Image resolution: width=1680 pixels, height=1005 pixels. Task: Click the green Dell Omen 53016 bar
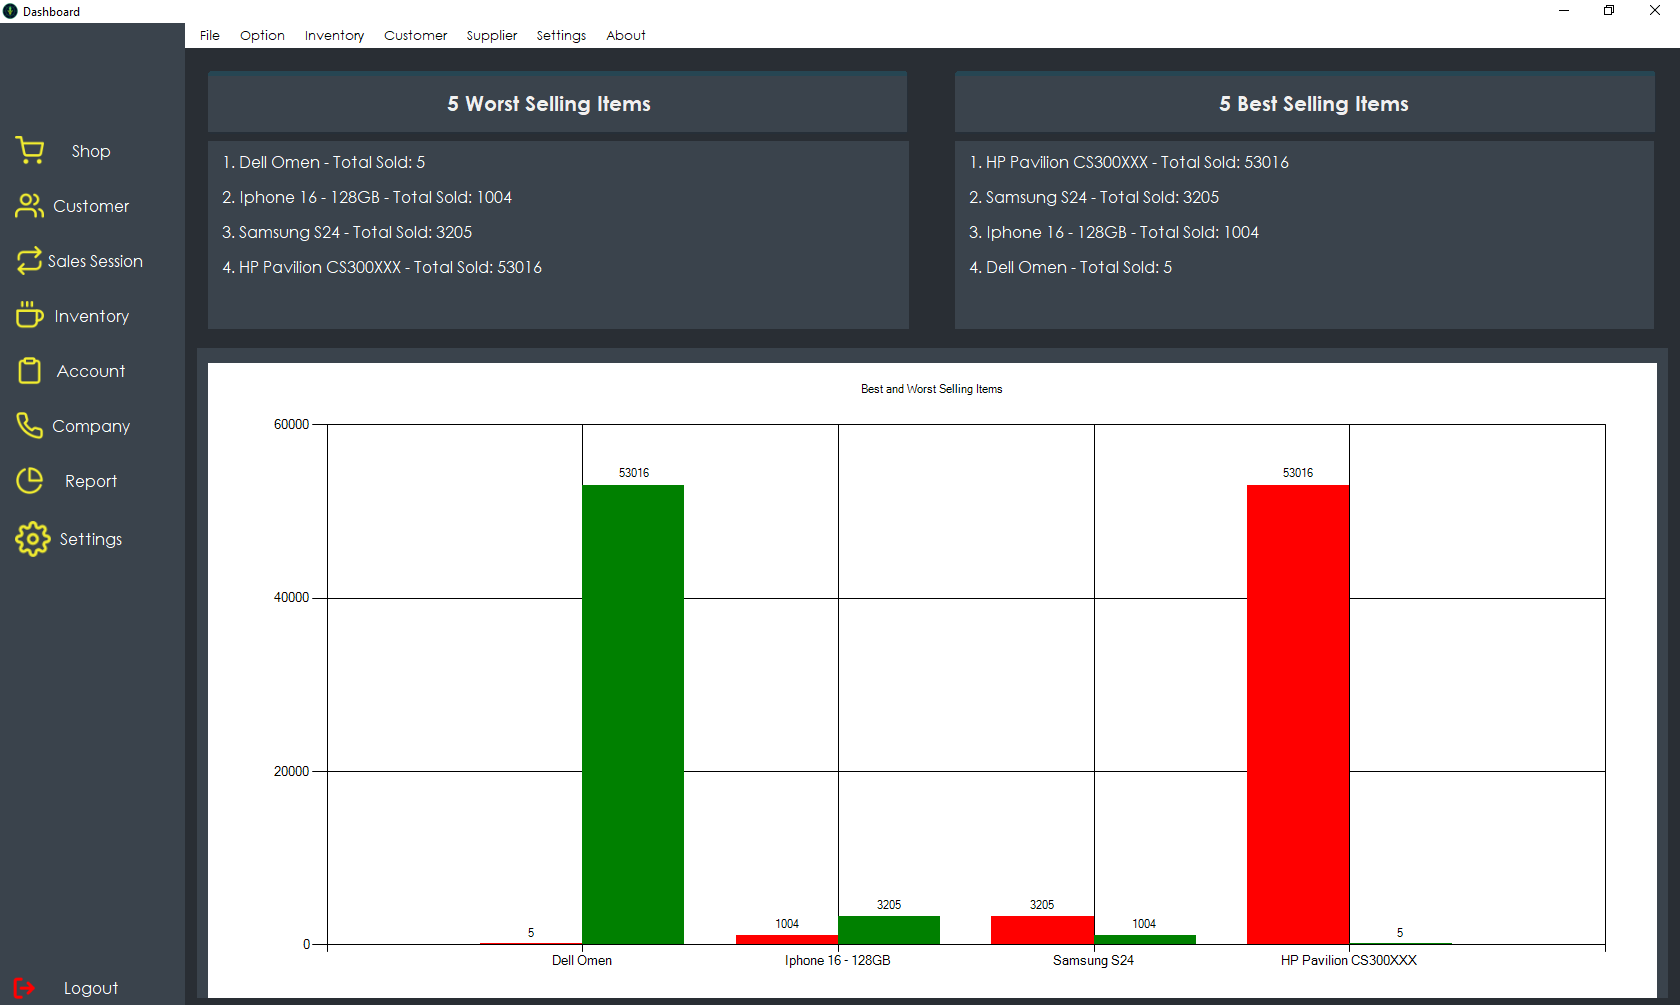(x=633, y=714)
